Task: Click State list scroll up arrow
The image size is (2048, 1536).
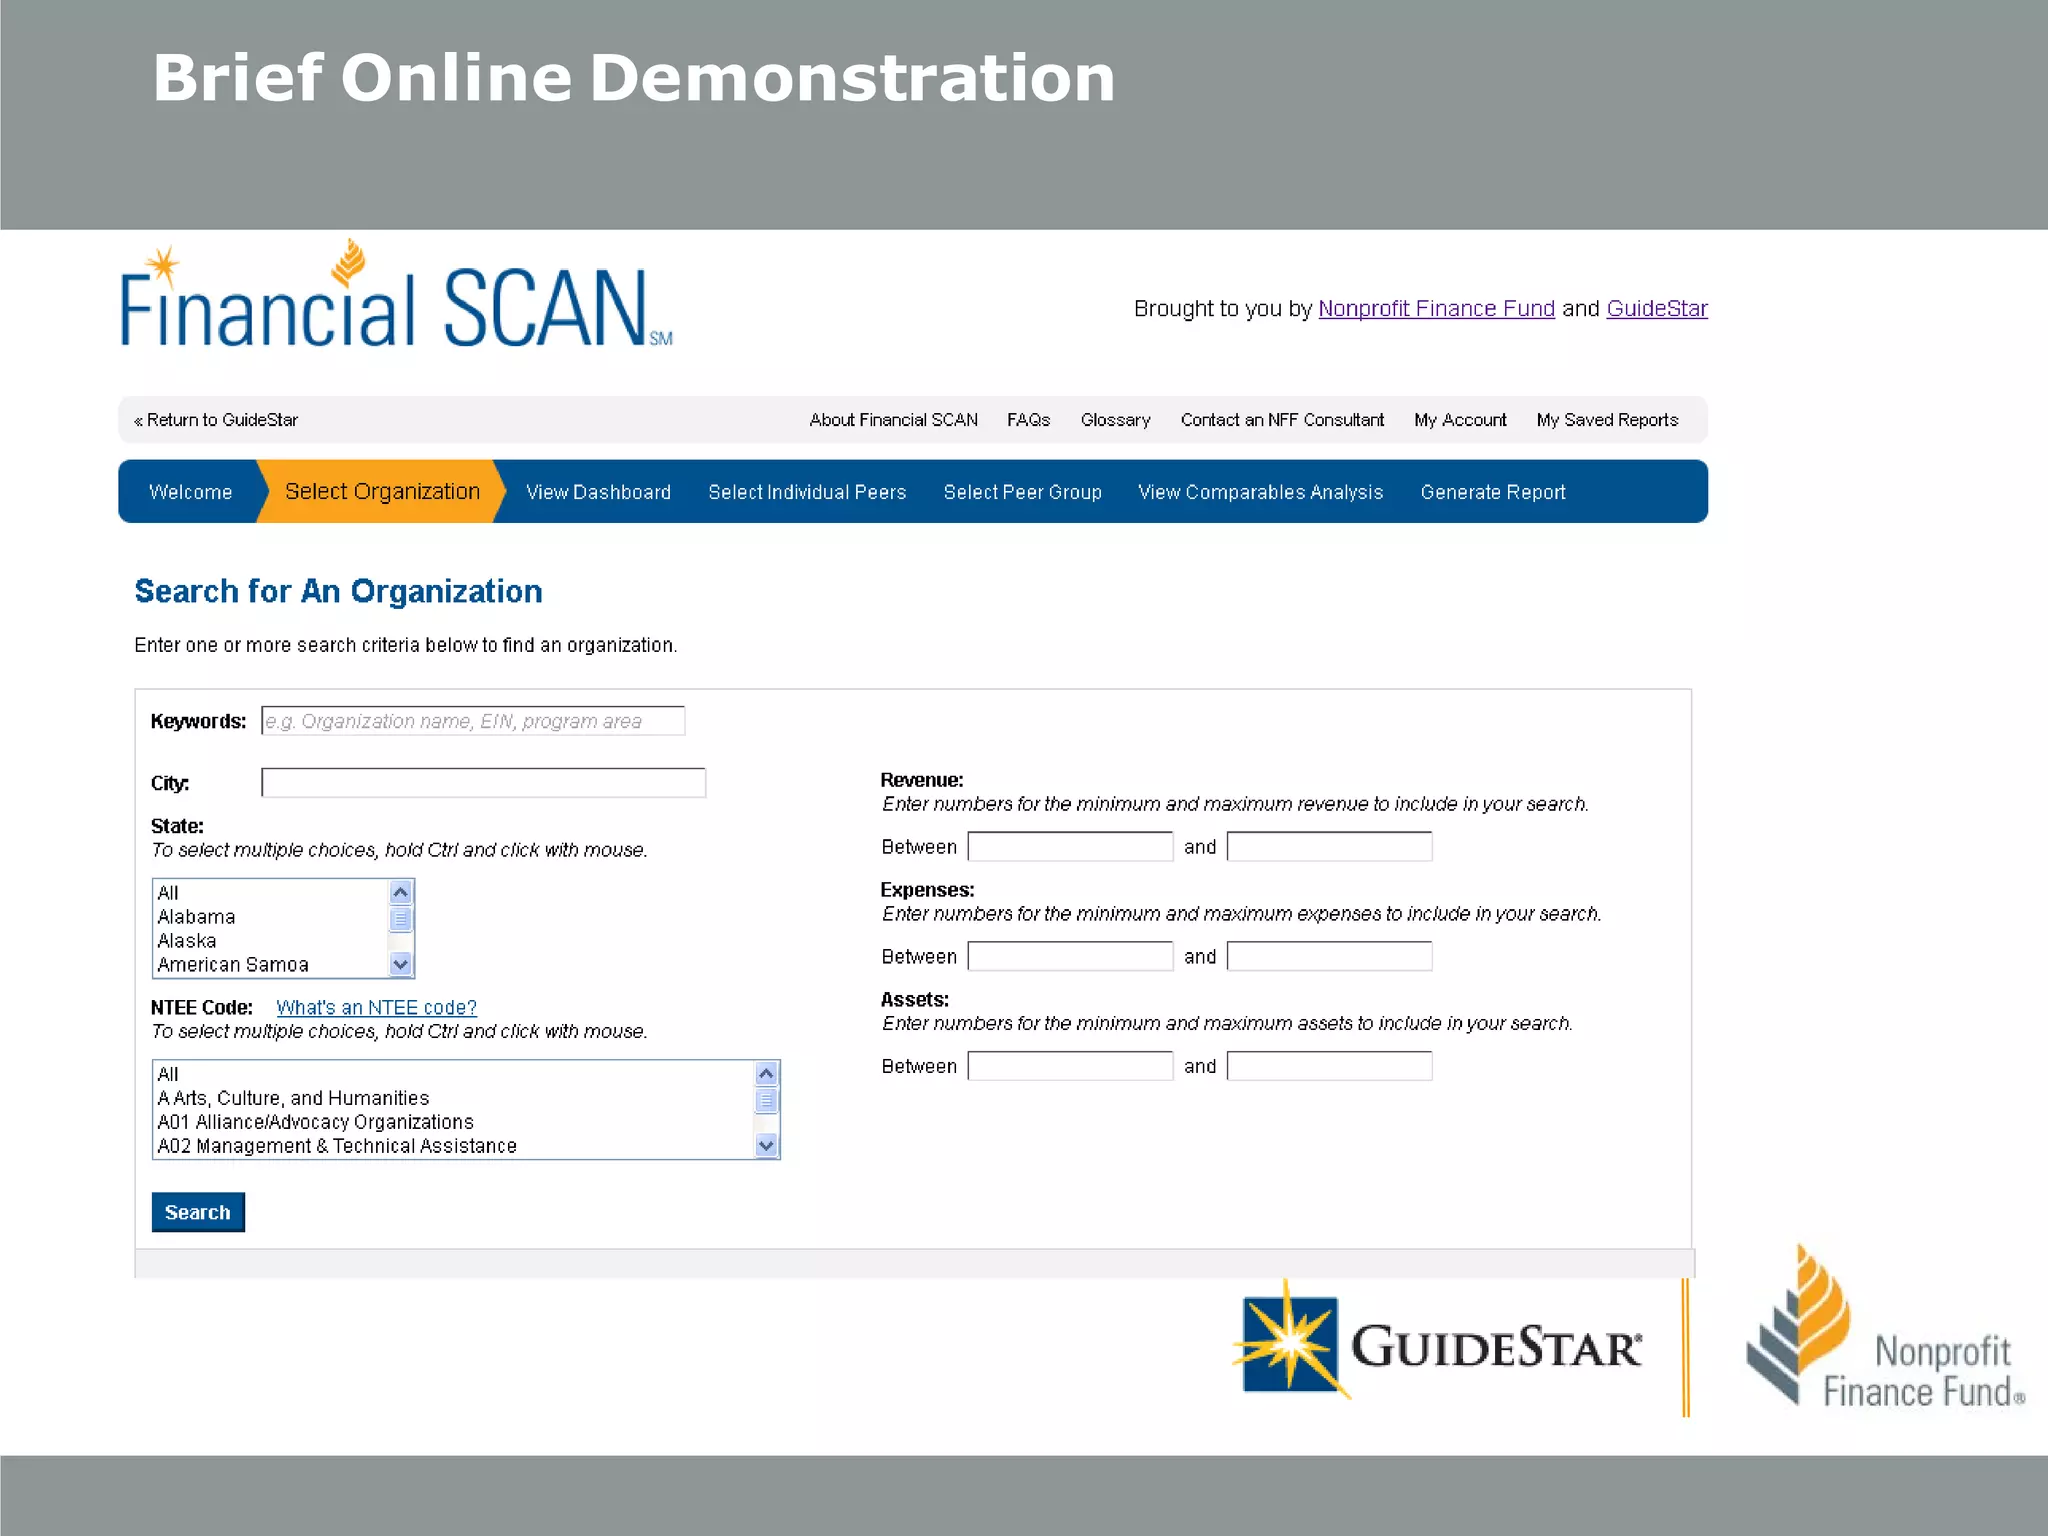Action: (x=401, y=892)
